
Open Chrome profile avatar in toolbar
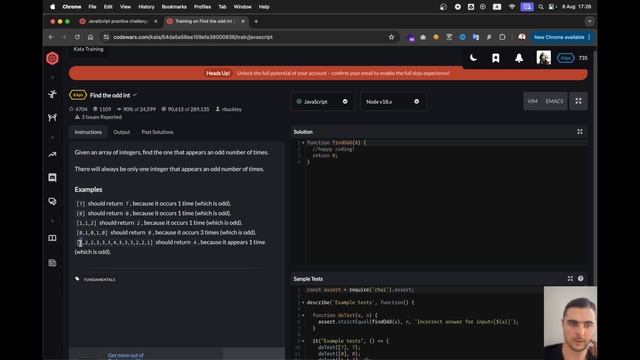522,37
